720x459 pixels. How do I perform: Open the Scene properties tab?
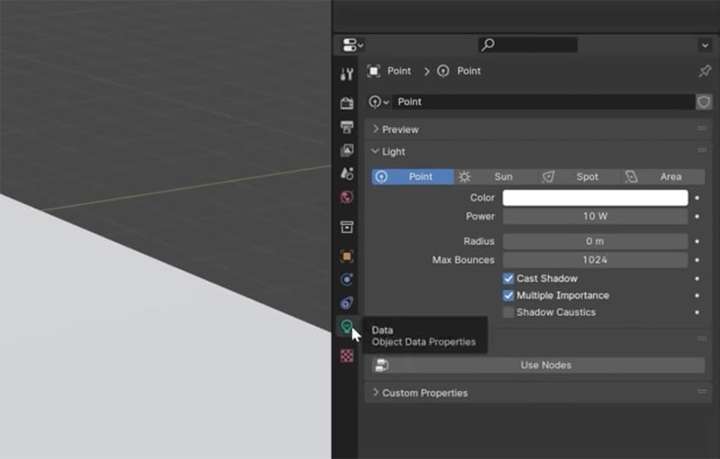tap(347, 174)
